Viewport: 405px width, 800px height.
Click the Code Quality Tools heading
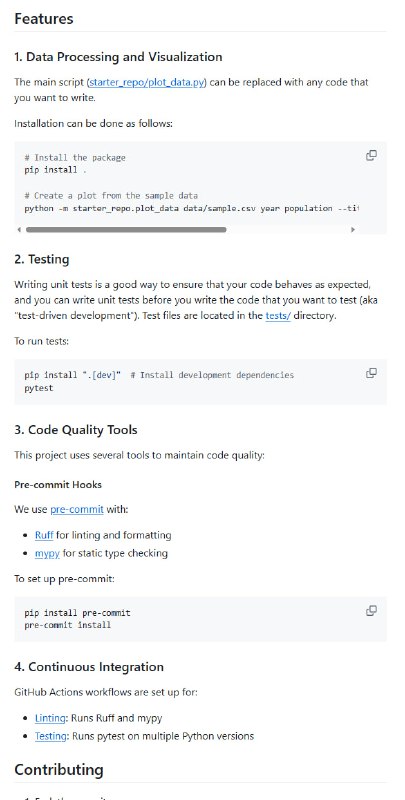click(76, 430)
